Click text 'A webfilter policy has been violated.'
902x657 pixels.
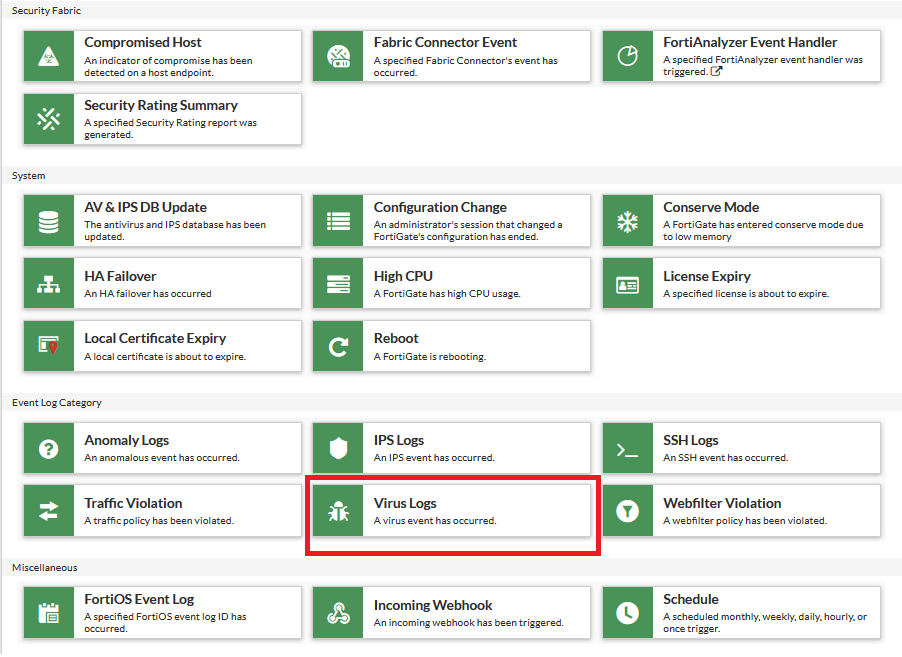point(745,521)
